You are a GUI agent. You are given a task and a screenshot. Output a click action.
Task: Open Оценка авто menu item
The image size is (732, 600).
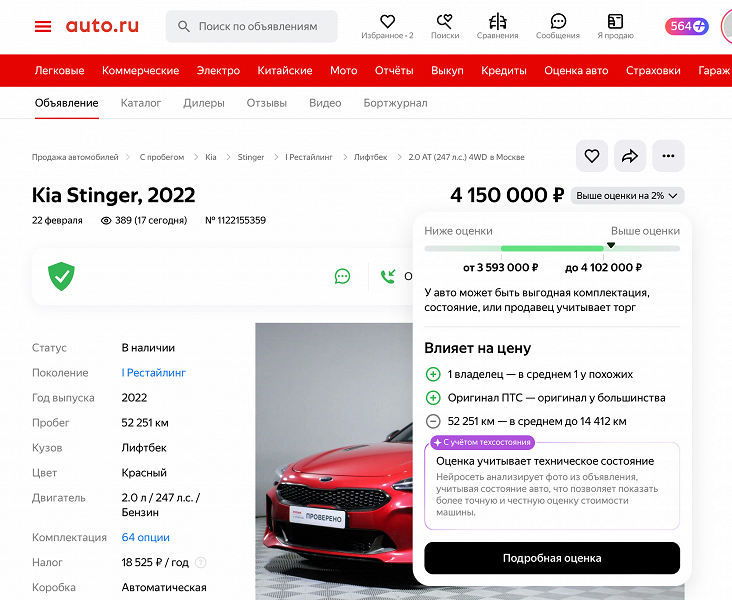click(x=576, y=71)
